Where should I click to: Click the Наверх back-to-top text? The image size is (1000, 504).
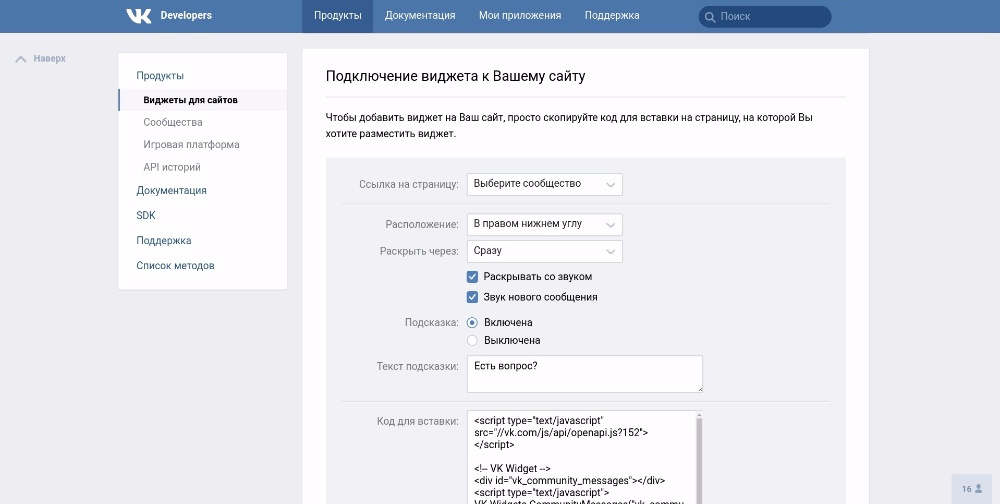coord(50,59)
